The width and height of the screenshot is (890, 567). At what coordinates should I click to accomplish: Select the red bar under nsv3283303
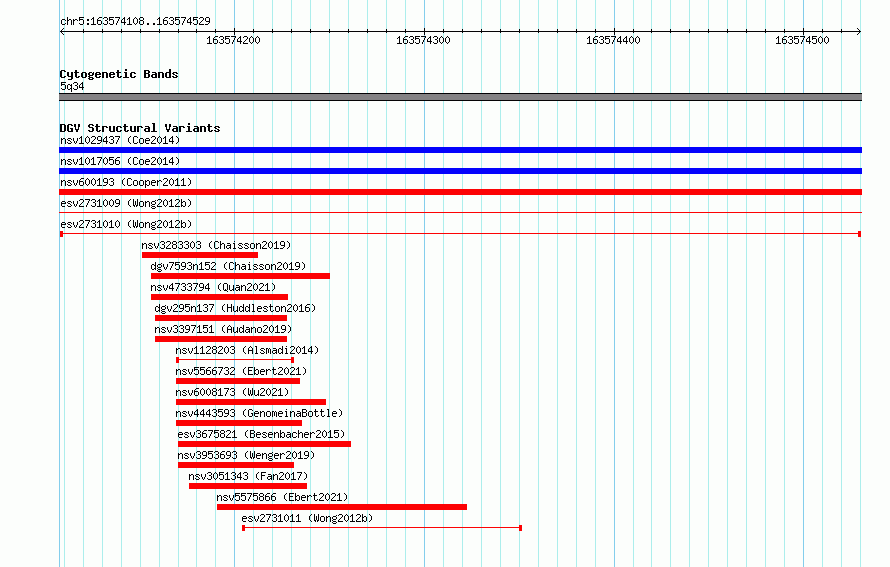[x=200, y=255]
